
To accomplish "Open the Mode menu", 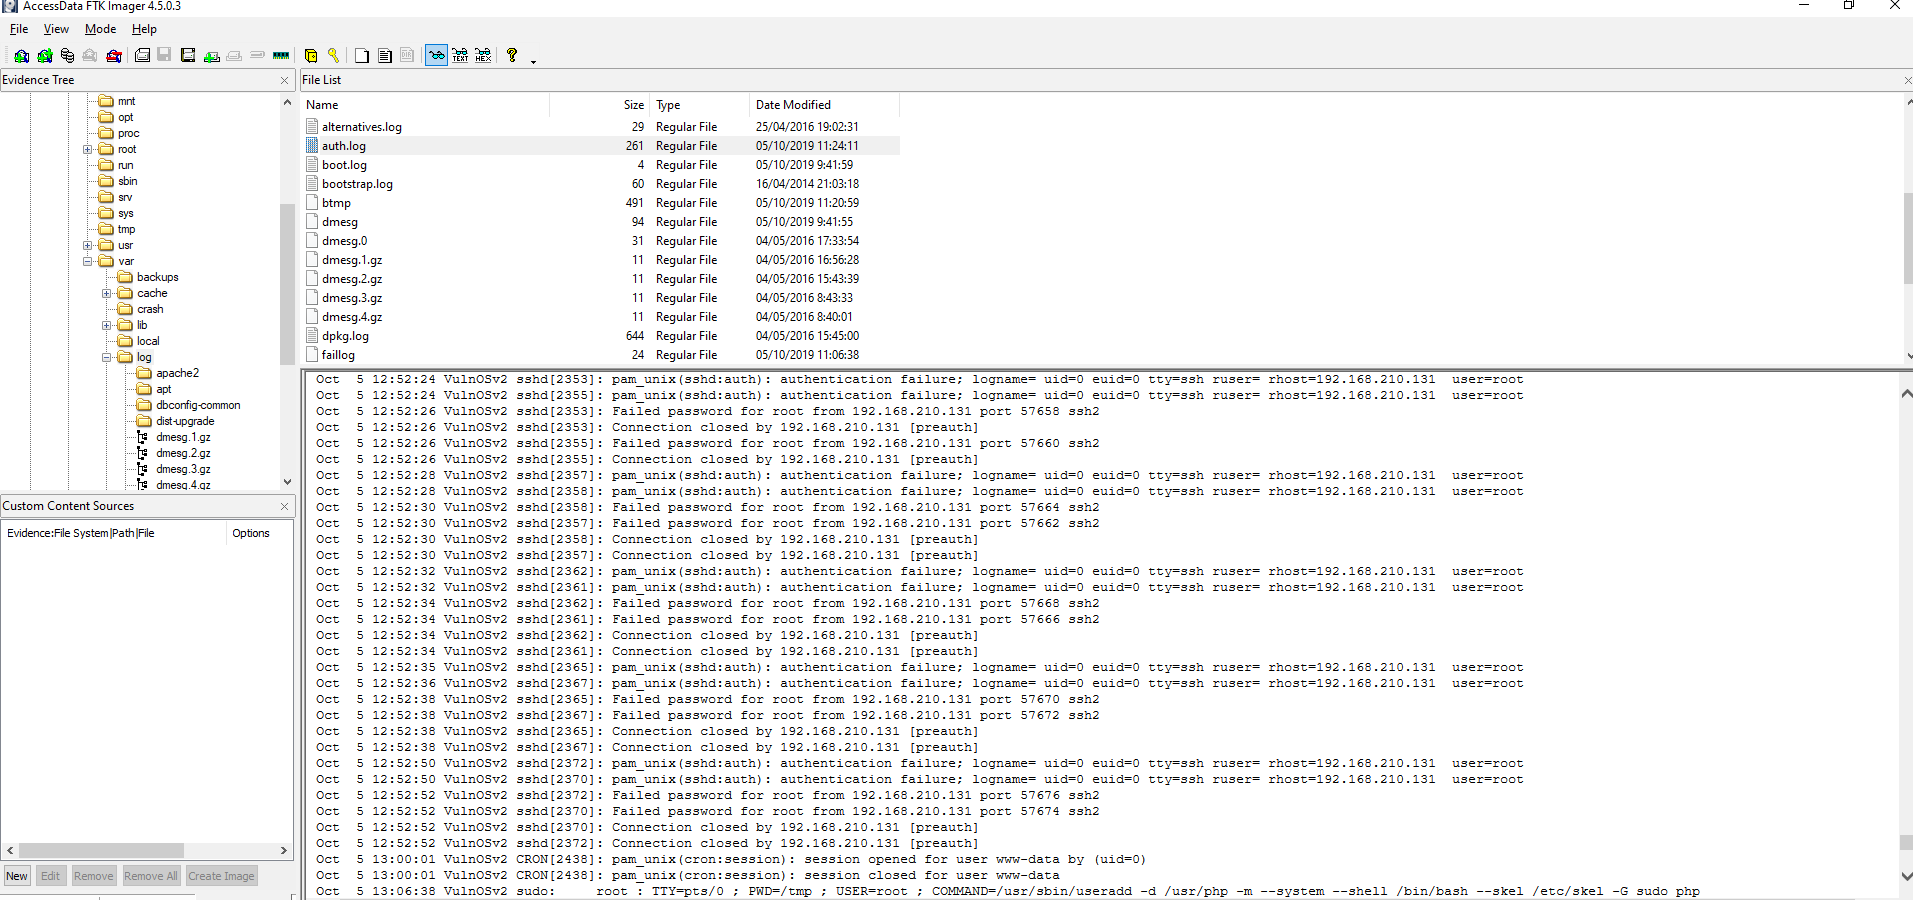I will point(100,29).
